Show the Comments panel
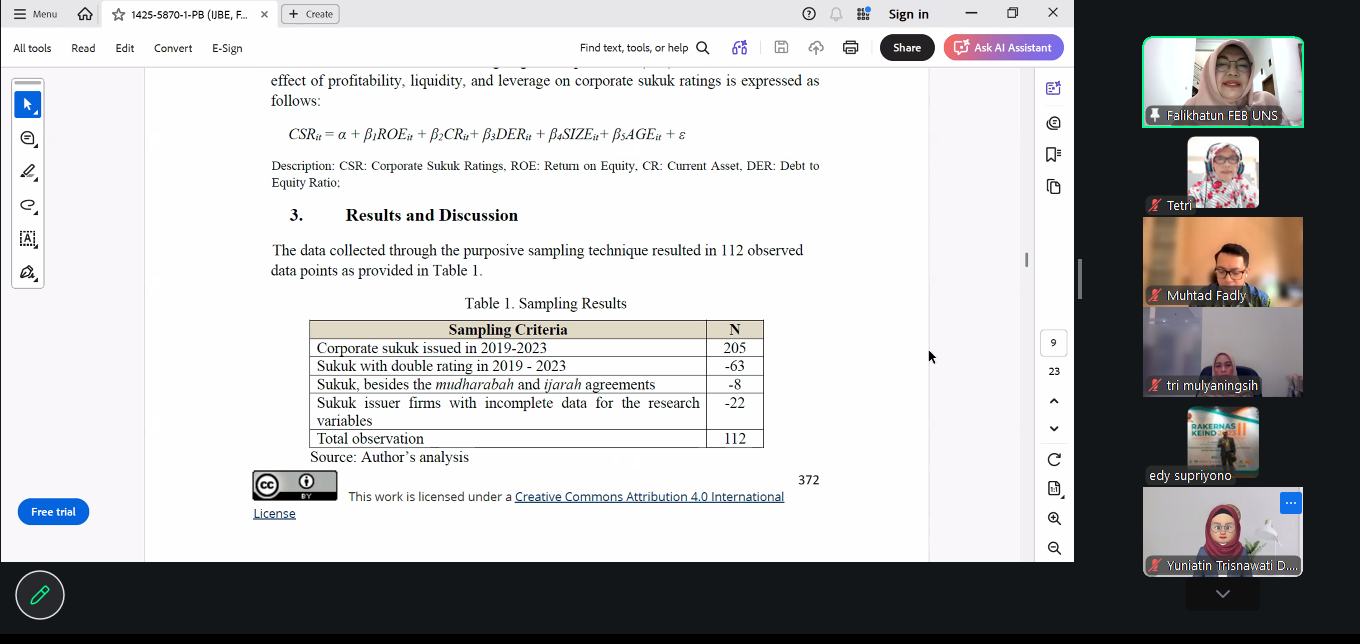The image size is (1360, 644). coord(1053,123)
